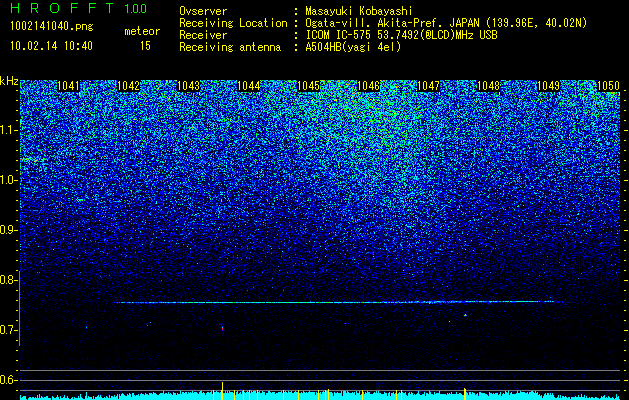Click the antenna text A504HB(yagi 4el)
Image resolution: width=629 pixels, height=400 pixels.
tap(353, 47)
